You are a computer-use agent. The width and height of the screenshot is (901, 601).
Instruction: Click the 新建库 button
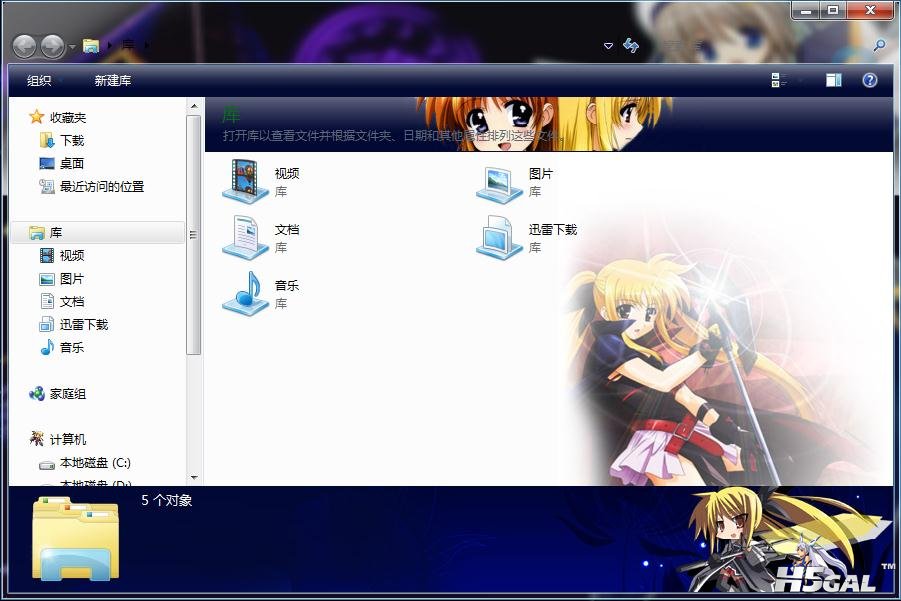(x=113, y=80)
